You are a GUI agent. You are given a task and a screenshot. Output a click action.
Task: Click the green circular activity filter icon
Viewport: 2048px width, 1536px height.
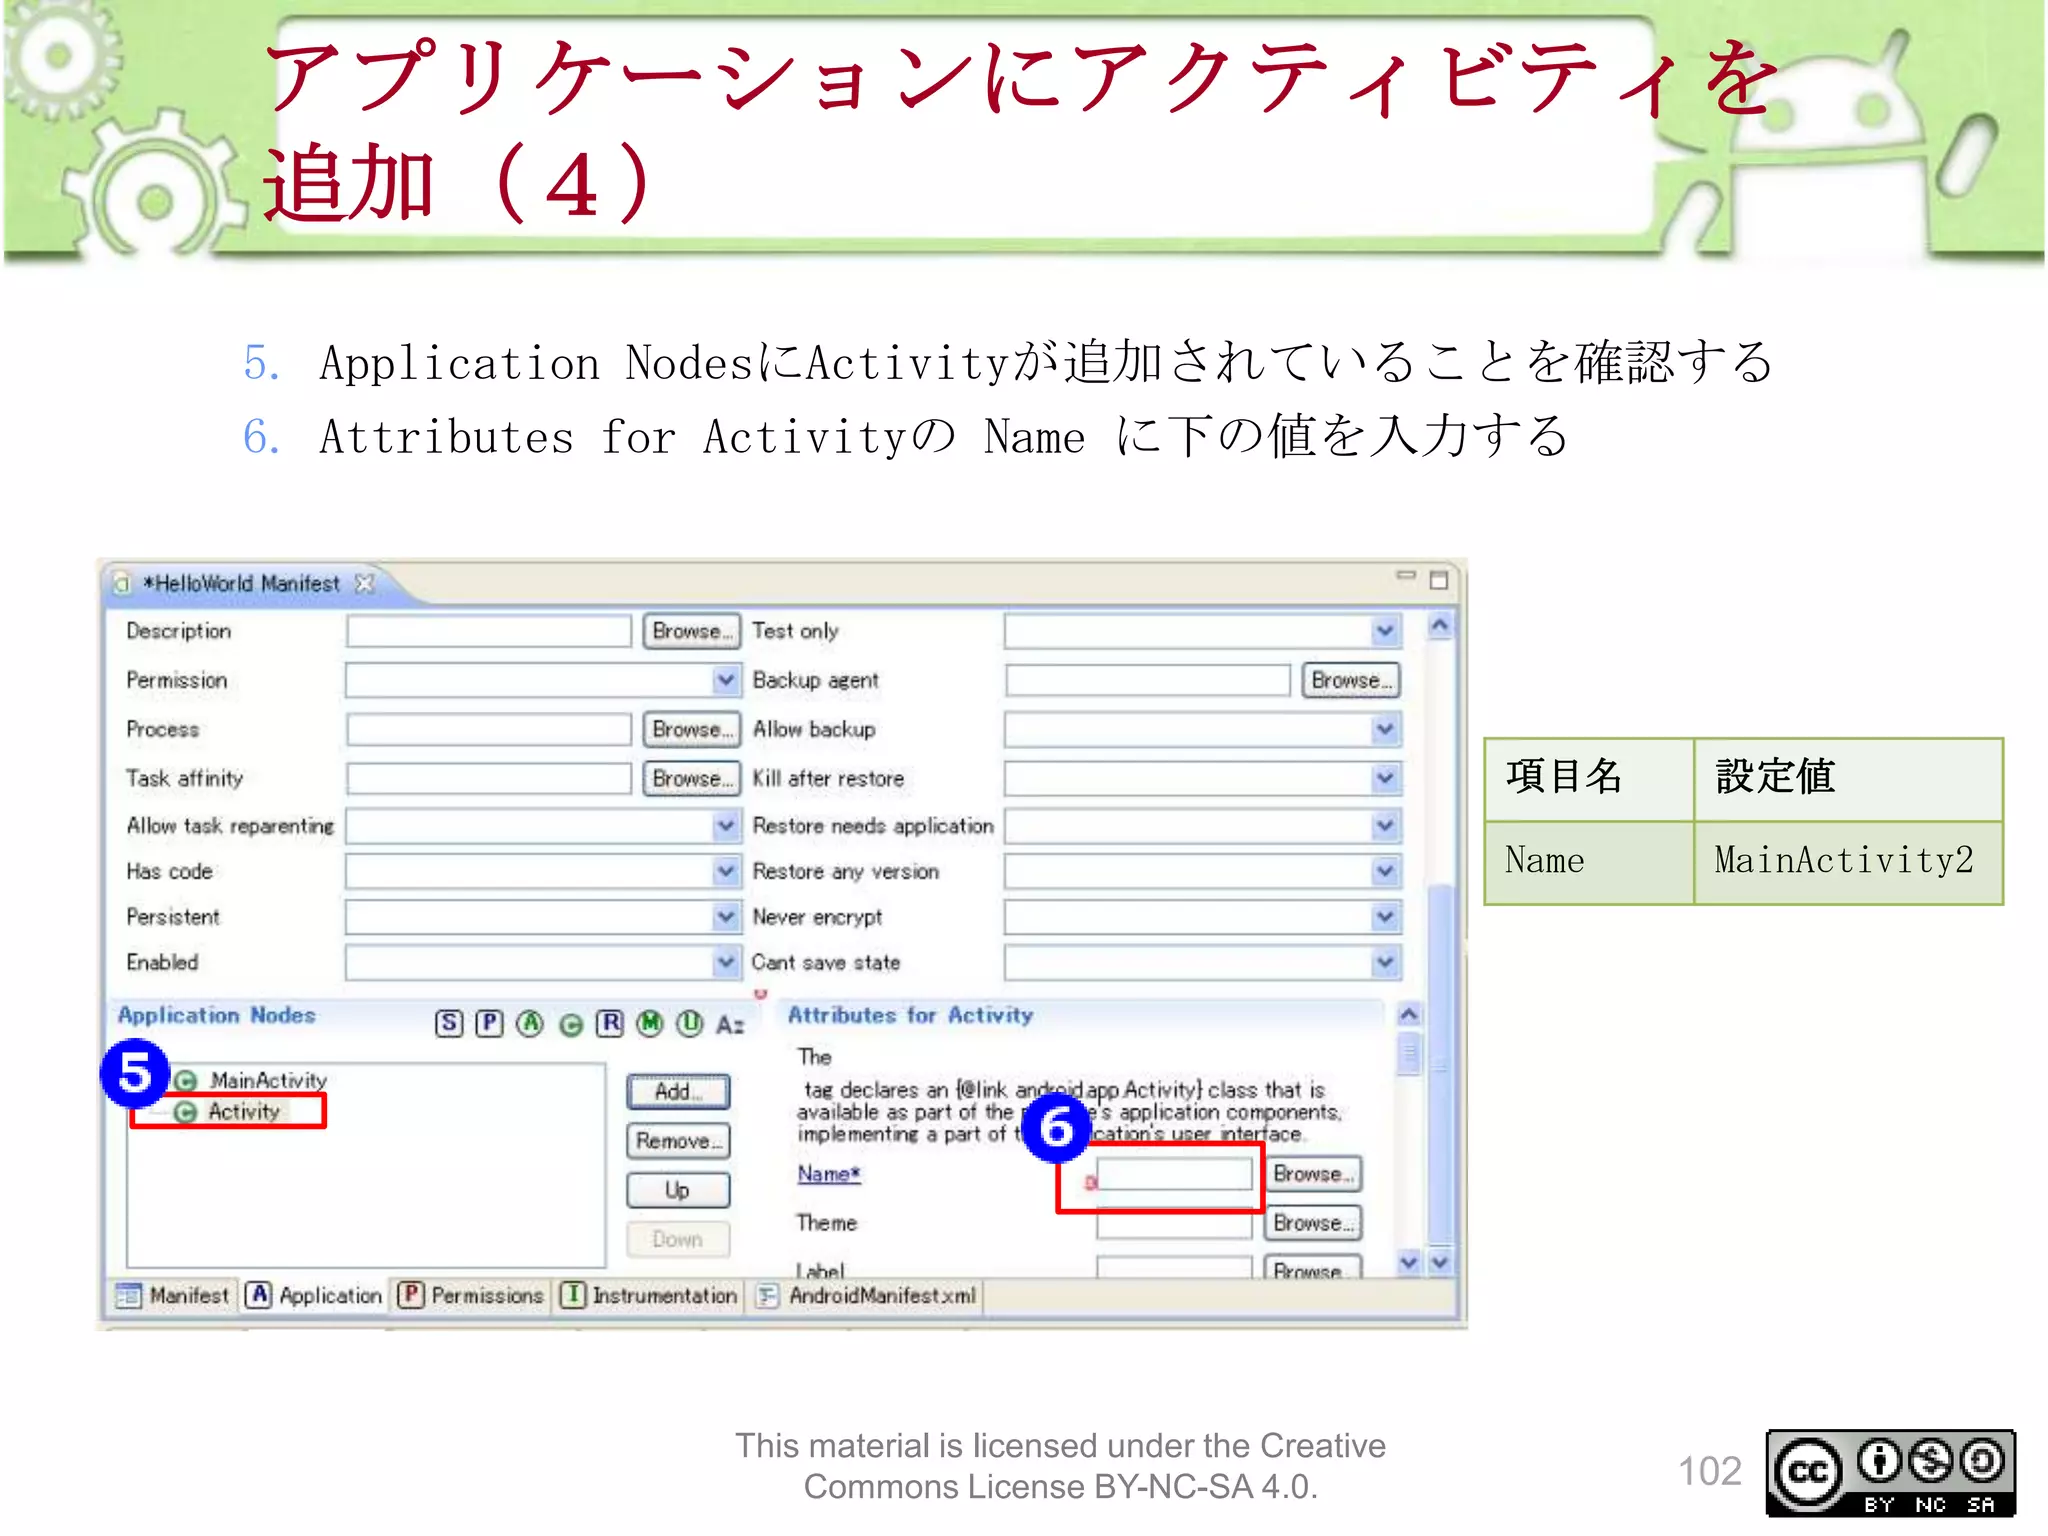click(570, 1025)
